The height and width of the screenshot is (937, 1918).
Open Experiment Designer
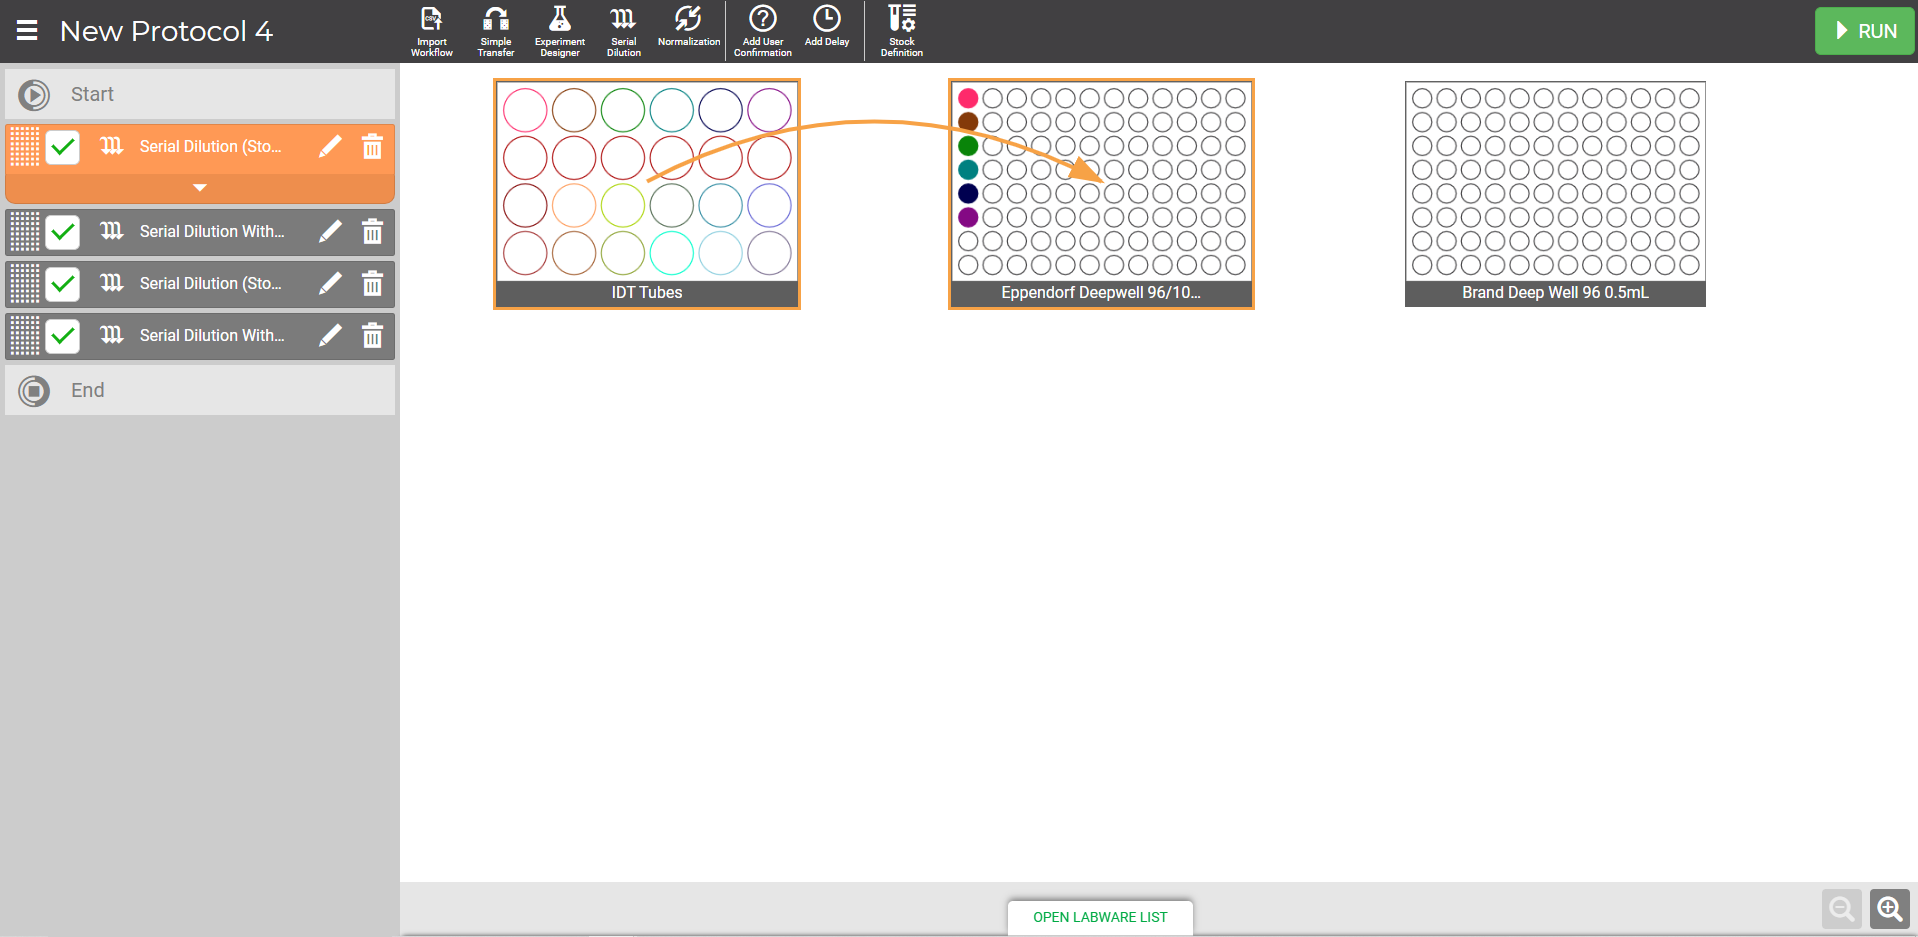click(560, 31)
